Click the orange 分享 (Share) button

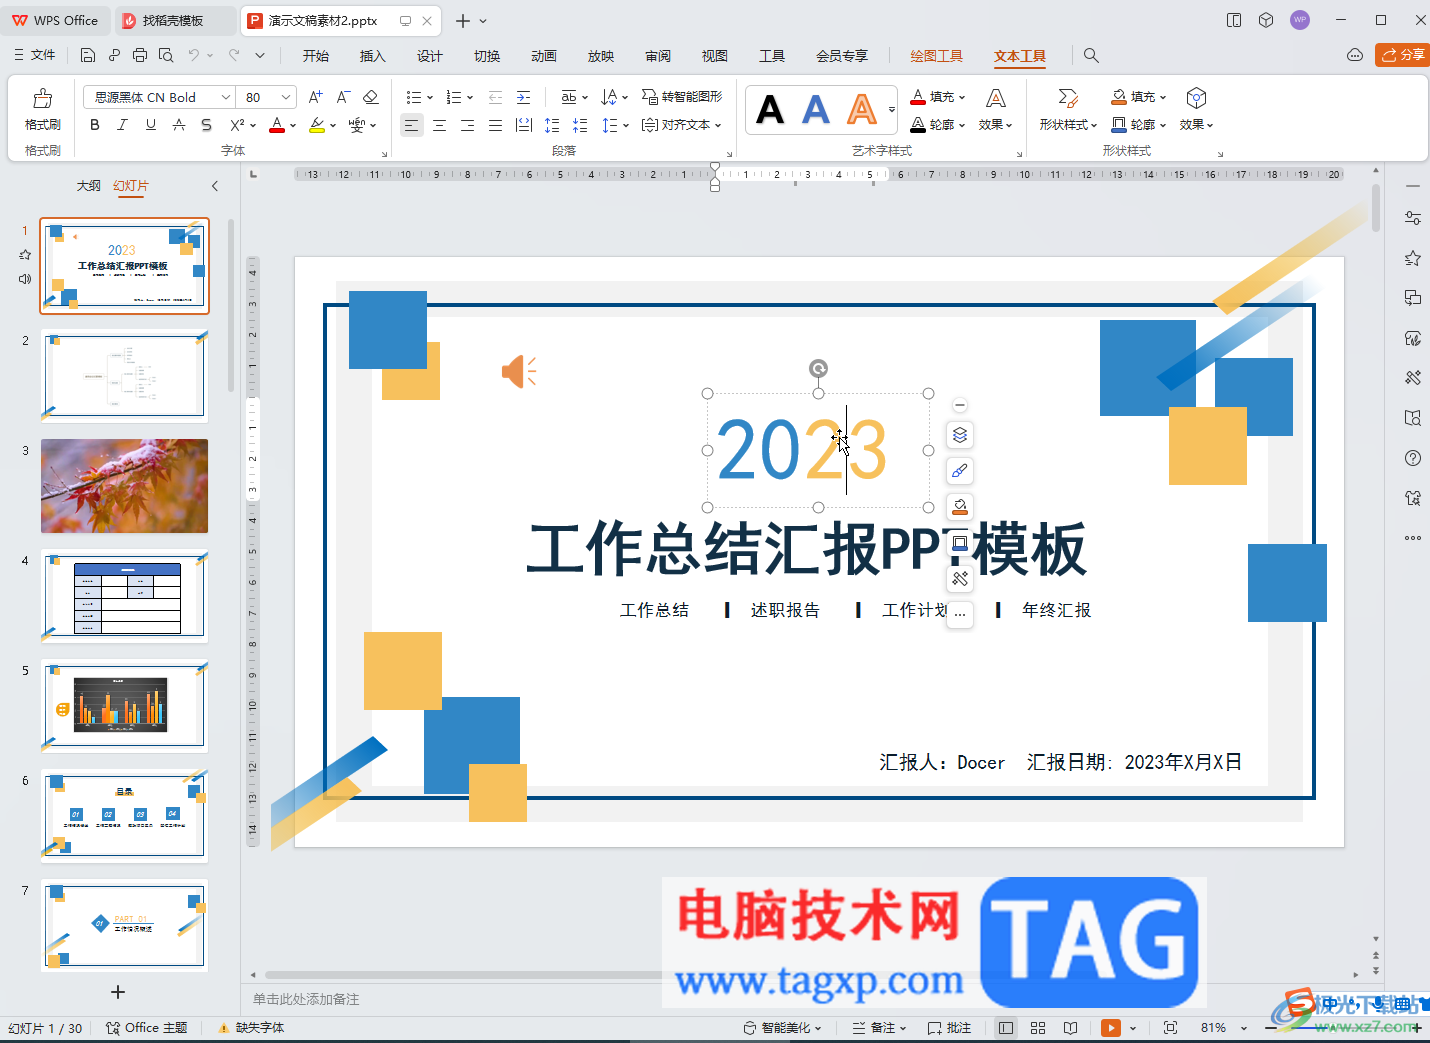click(x=1402, y=55)
